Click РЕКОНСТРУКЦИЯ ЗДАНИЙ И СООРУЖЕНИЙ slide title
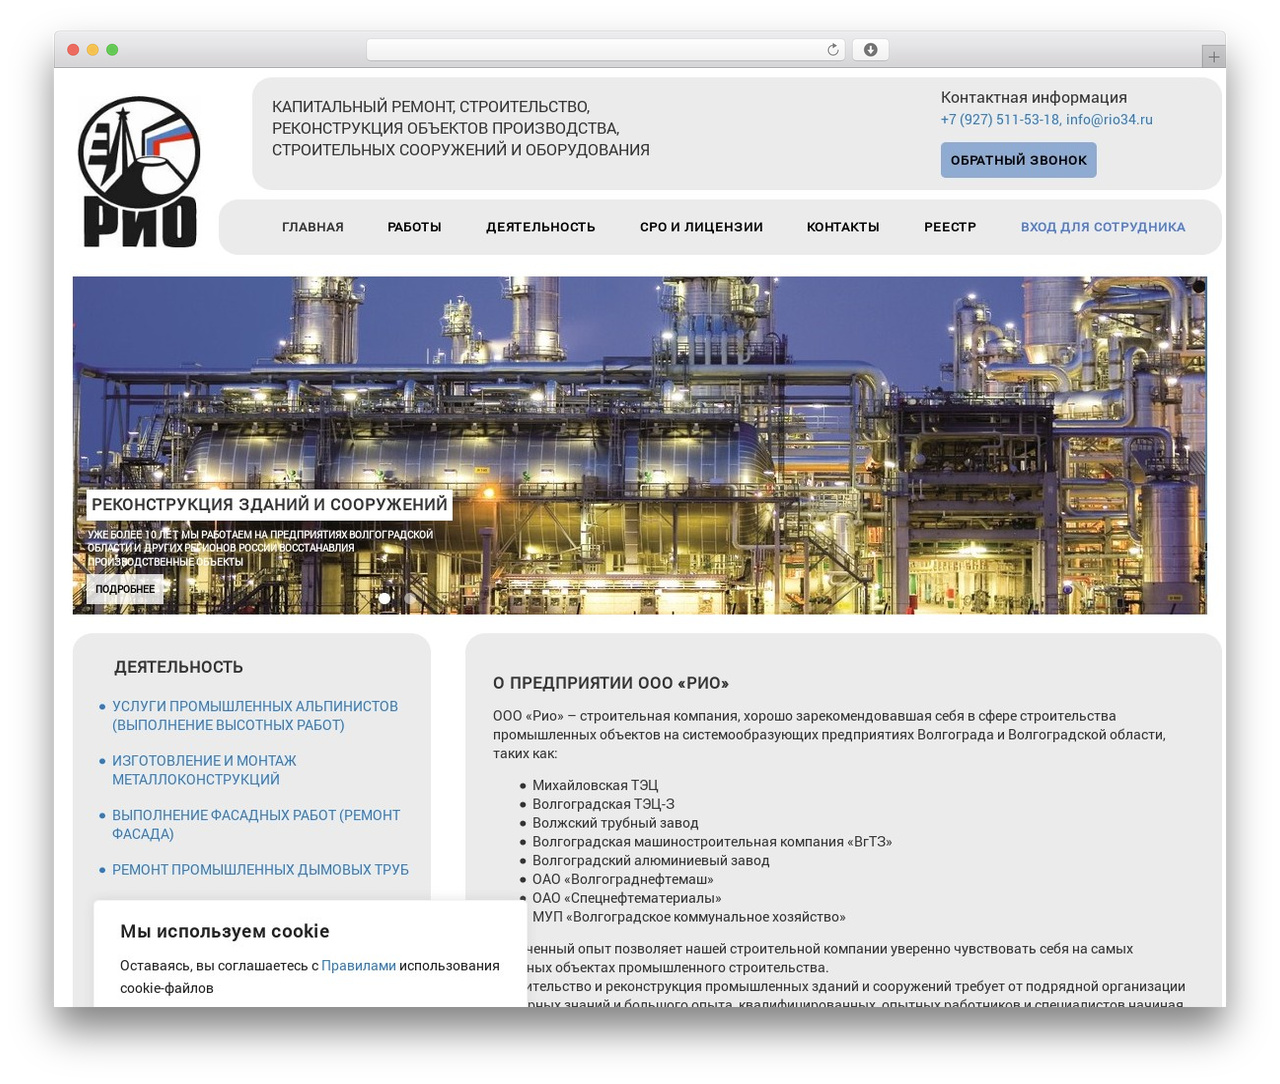The image size is (1280, 1084). click(270, 505)
